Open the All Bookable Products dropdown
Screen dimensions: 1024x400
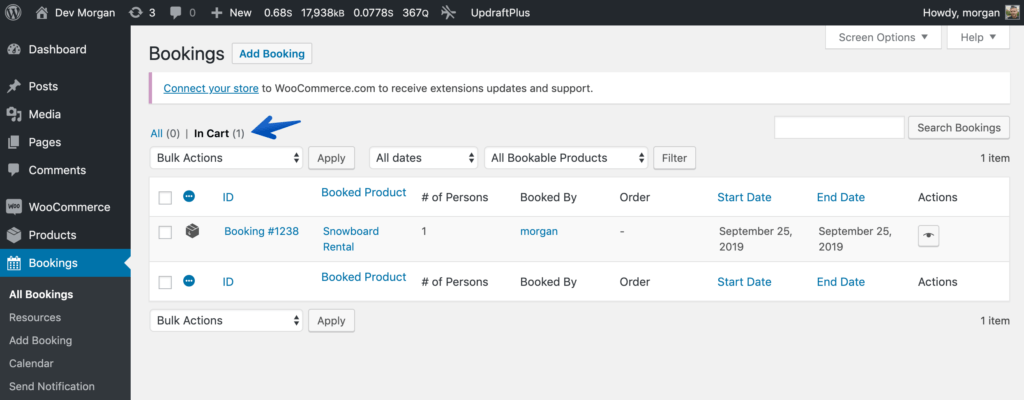click(x=566, y=158)
